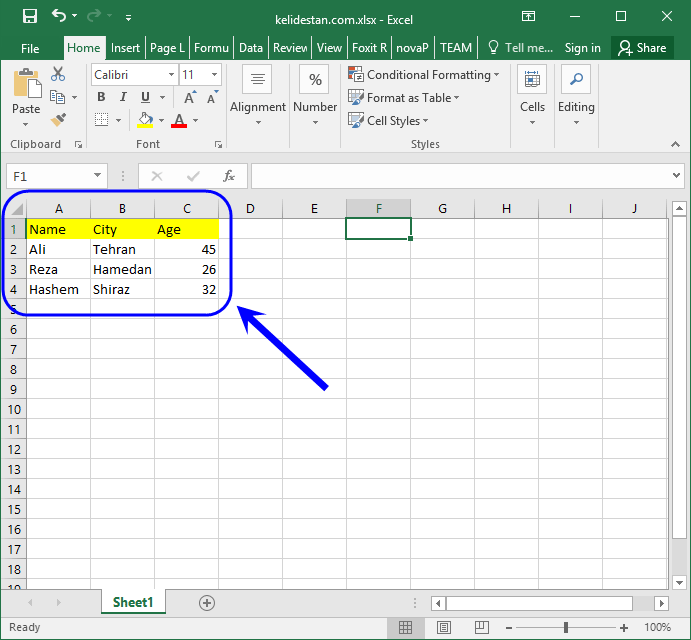This screenshot has height=640, width=691.
Task: Expand Paste options arrow
Action: (26, 125)
